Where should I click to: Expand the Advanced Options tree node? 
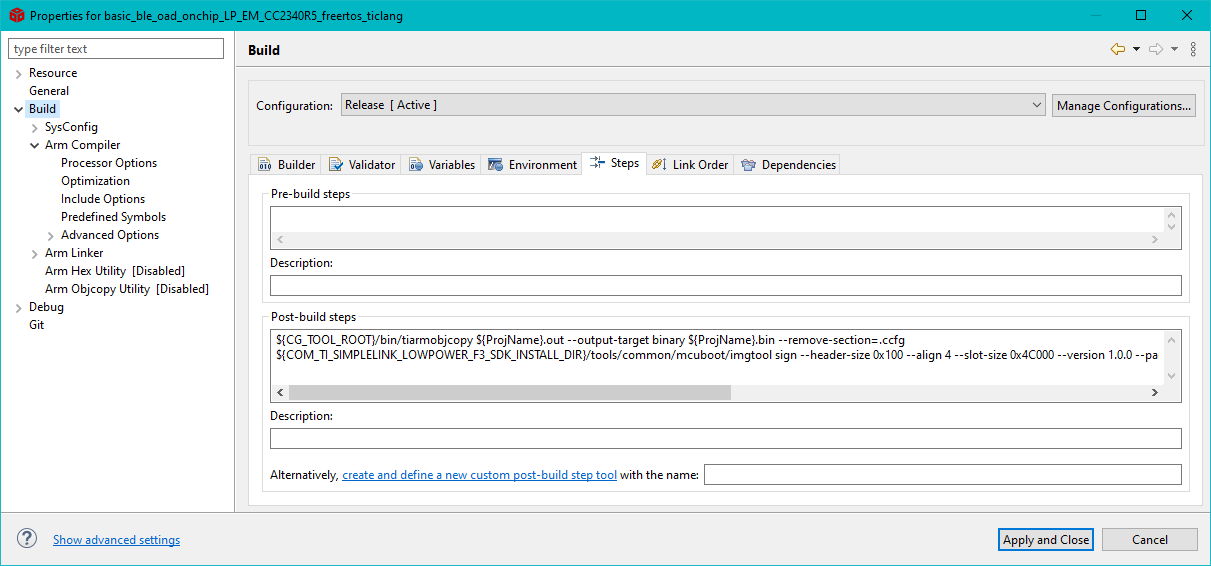click(51, 235)
